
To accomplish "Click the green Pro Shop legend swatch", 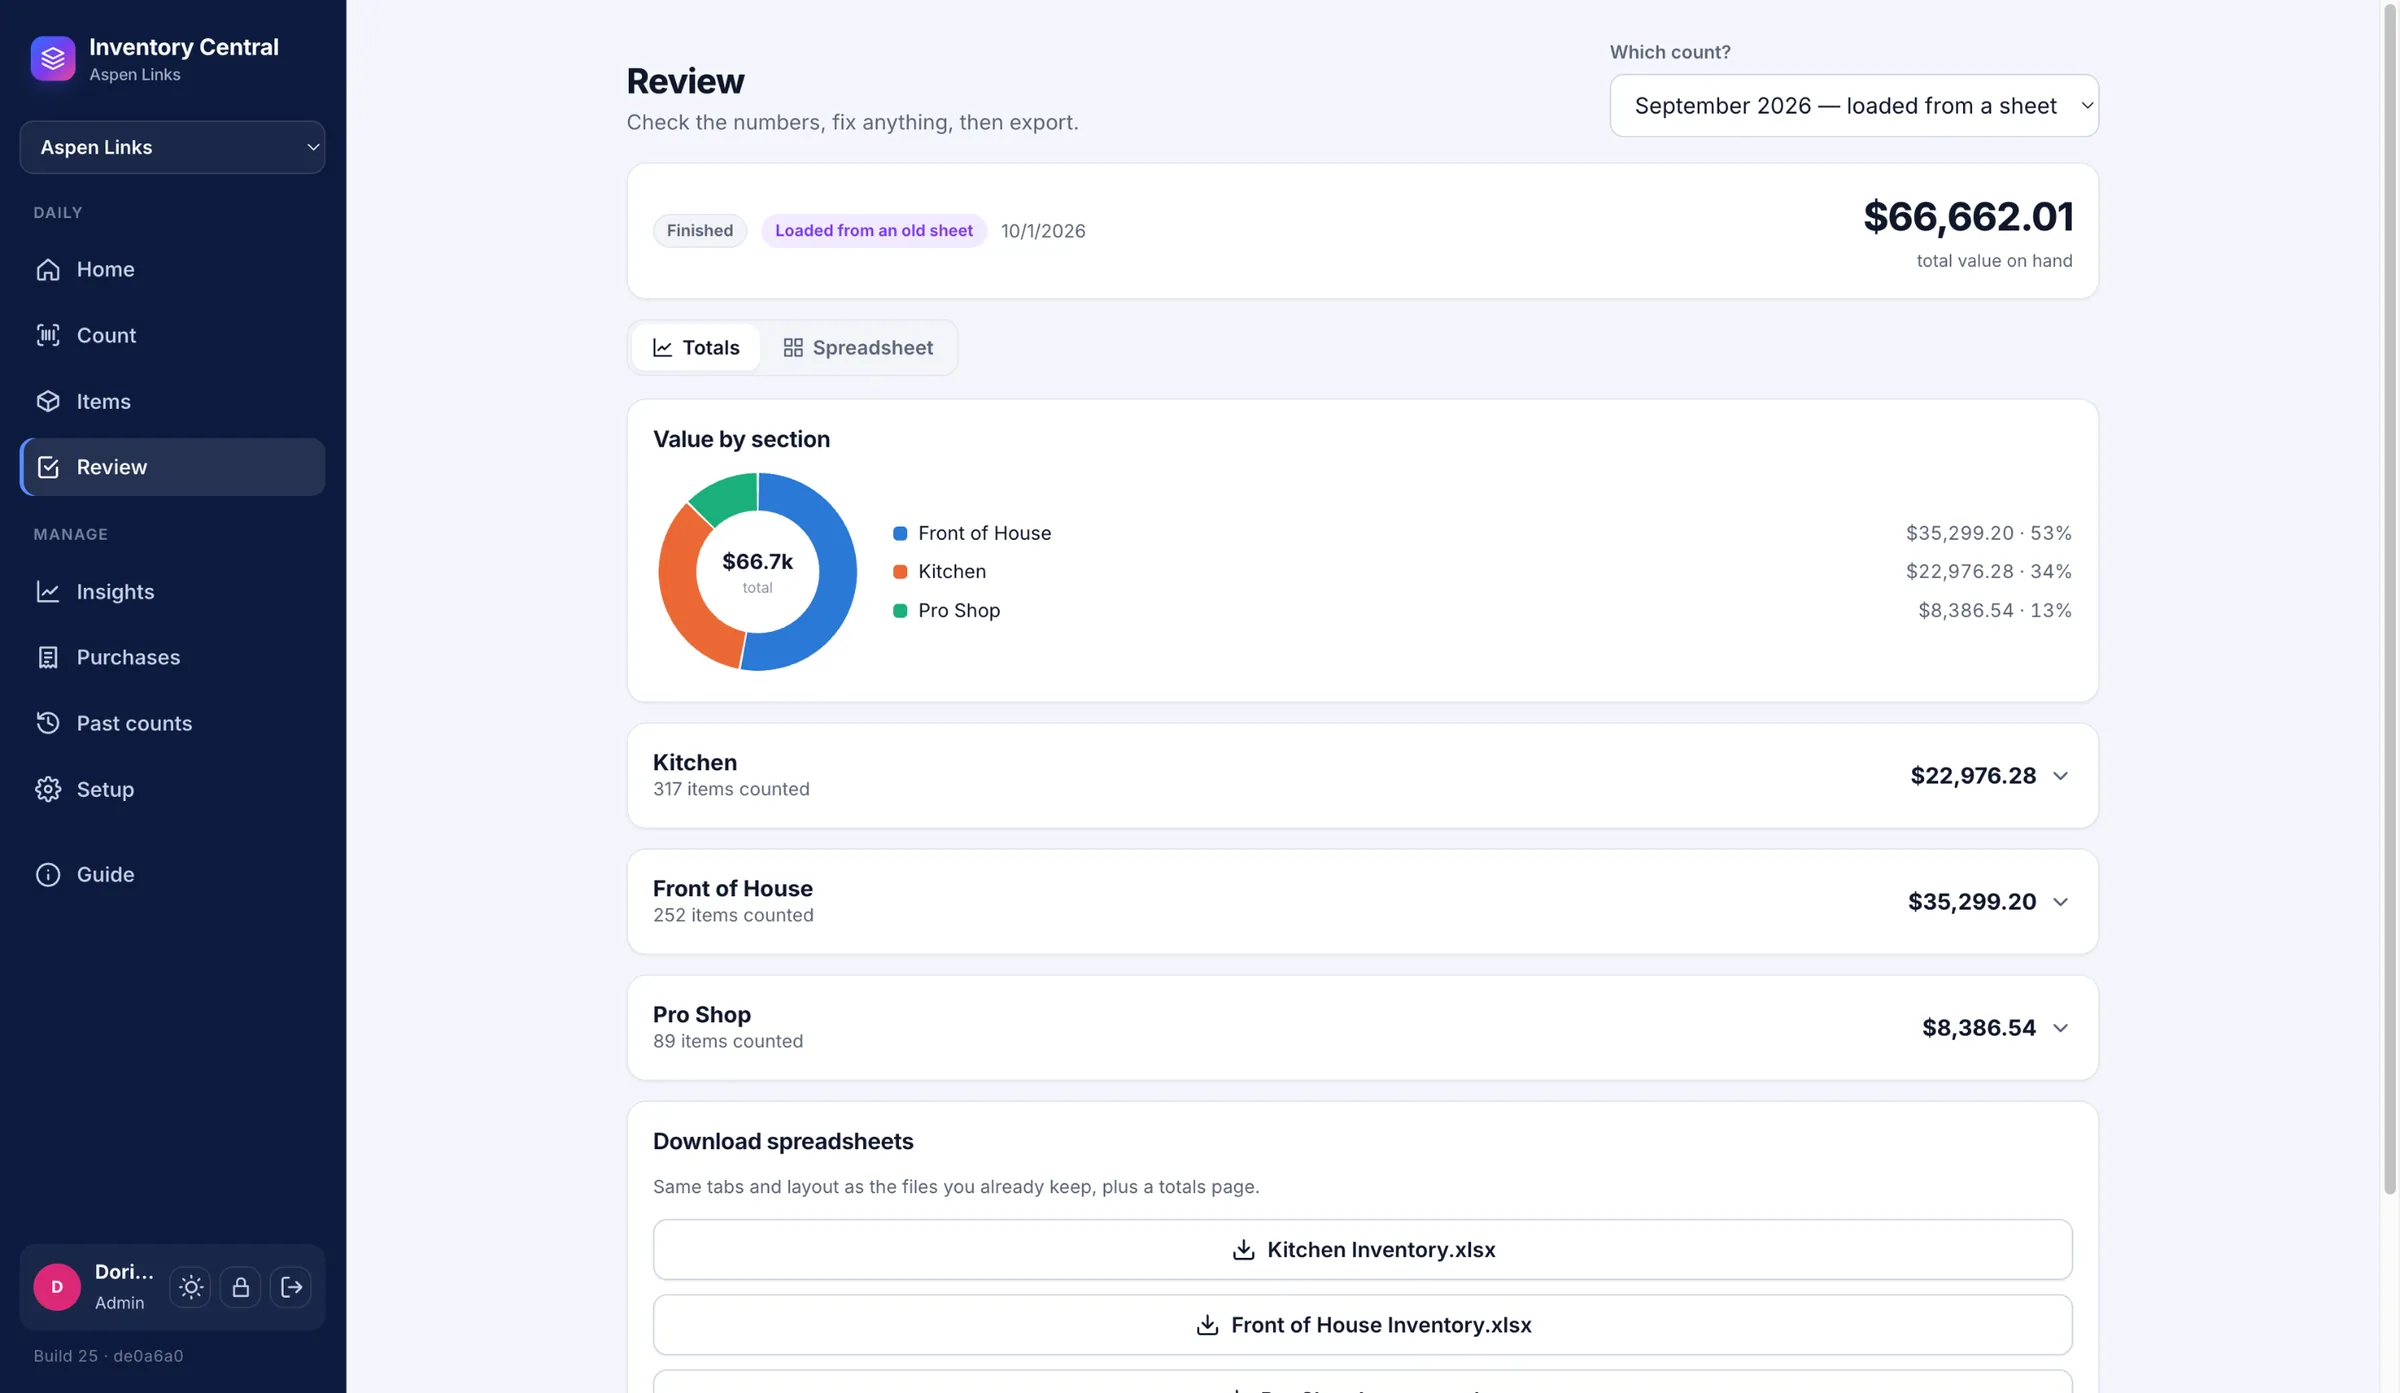I will click(x=900, y=611).
